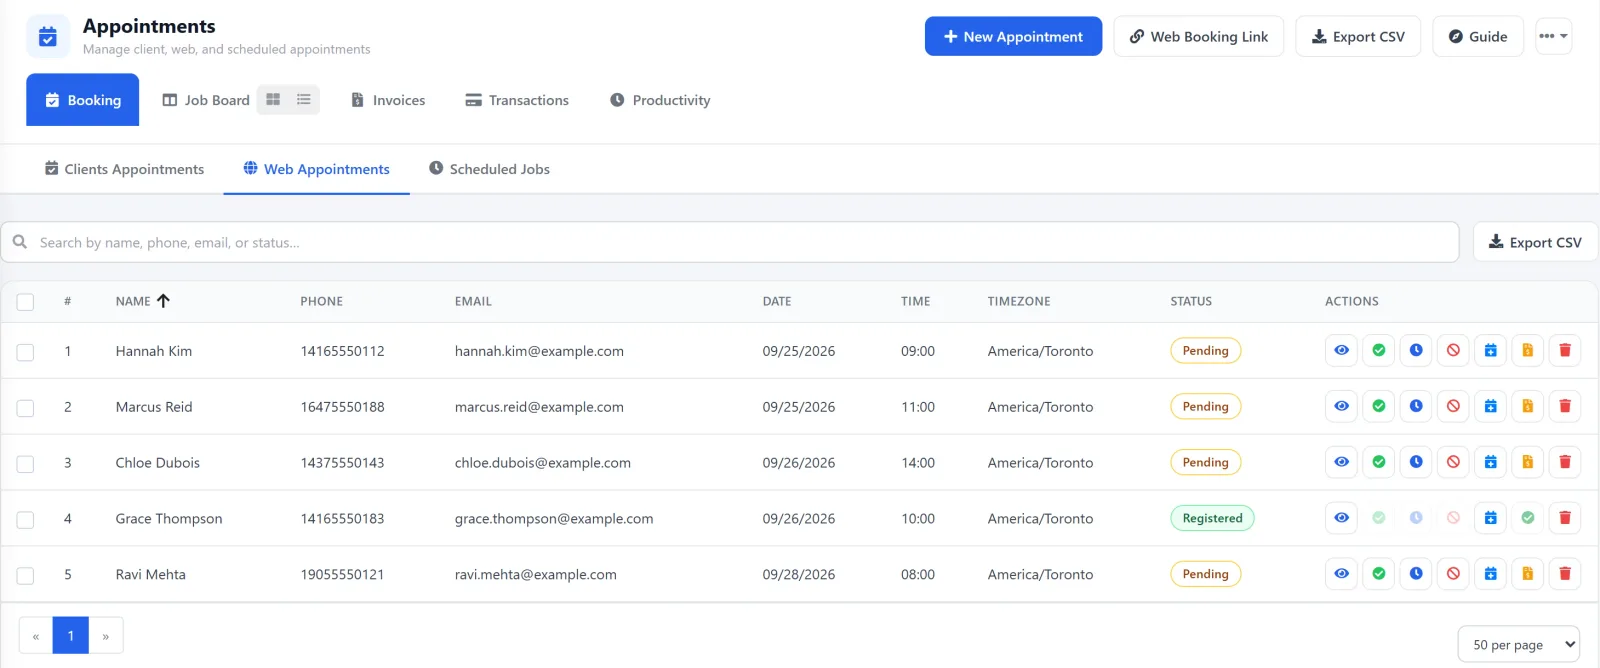Select page 1 in pagination
Screen dimensions: 1600x668
(71, 636)
